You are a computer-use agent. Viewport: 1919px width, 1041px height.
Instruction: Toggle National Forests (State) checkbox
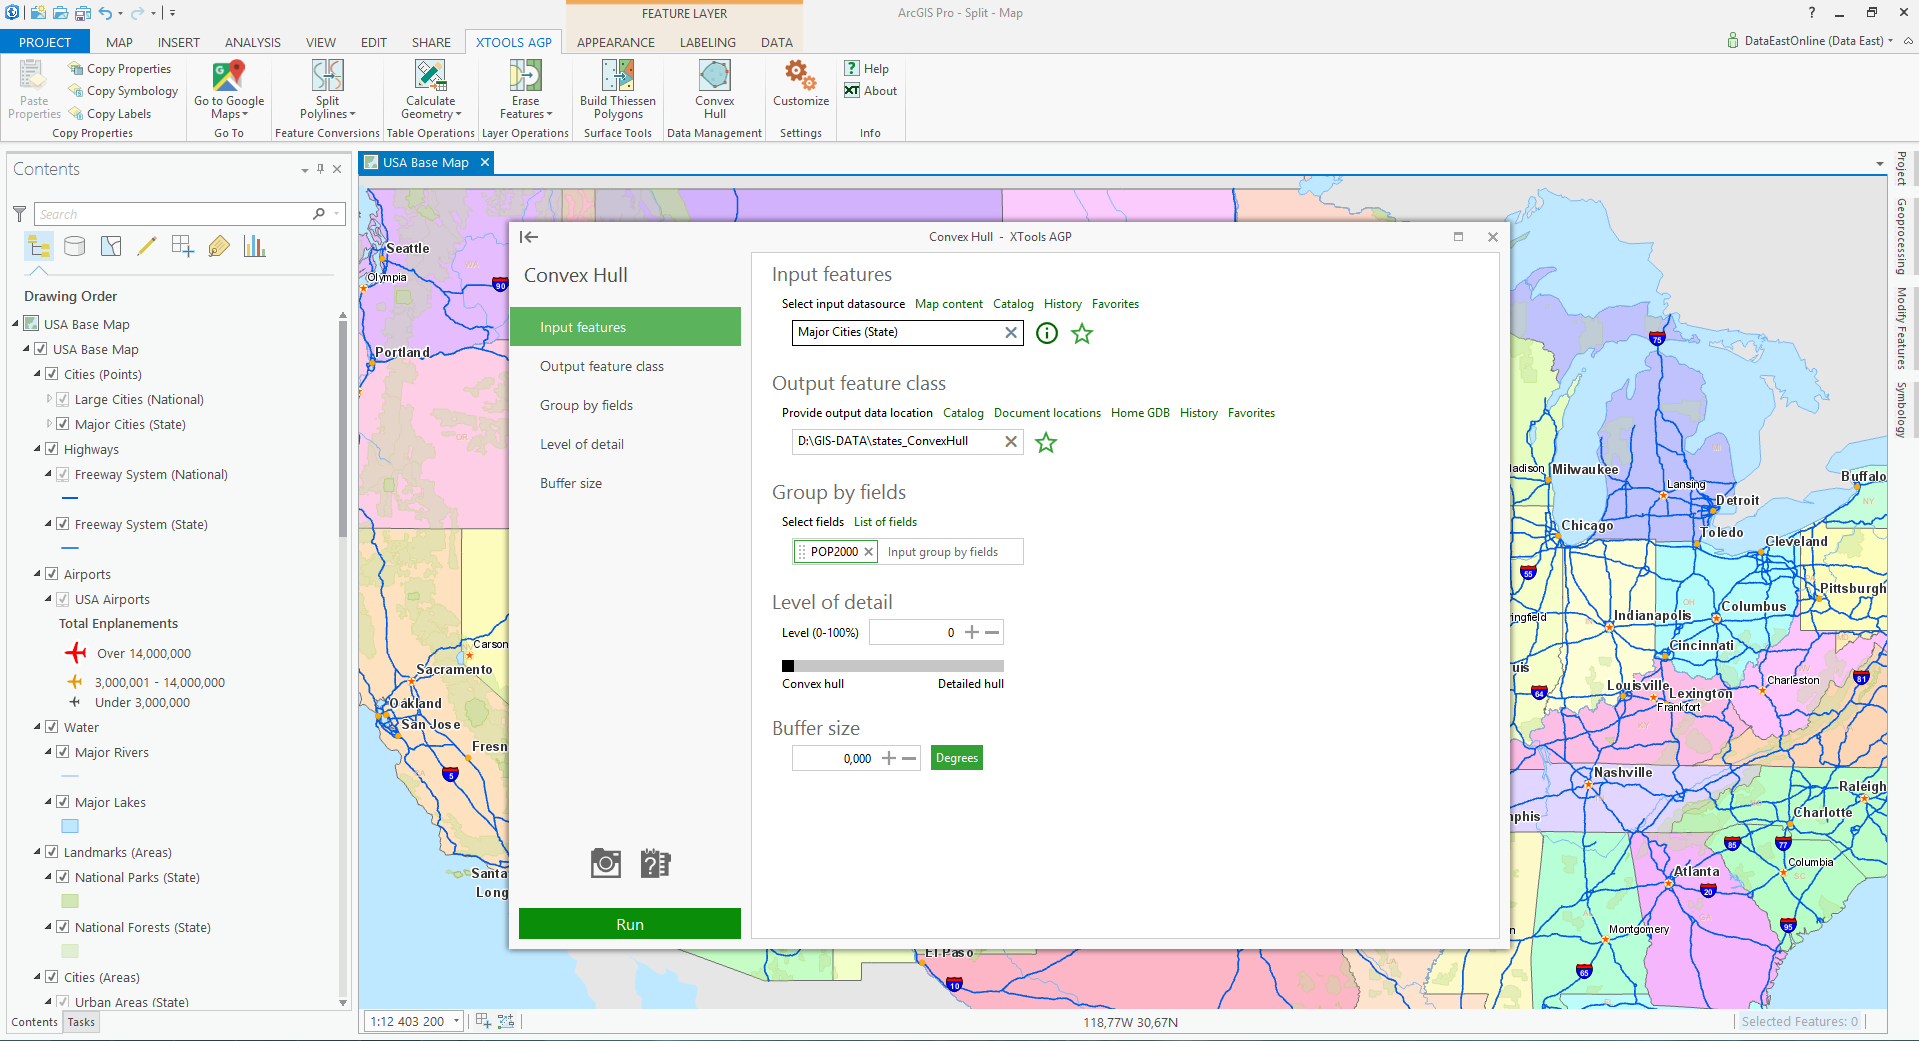click(x=63, y=927)
